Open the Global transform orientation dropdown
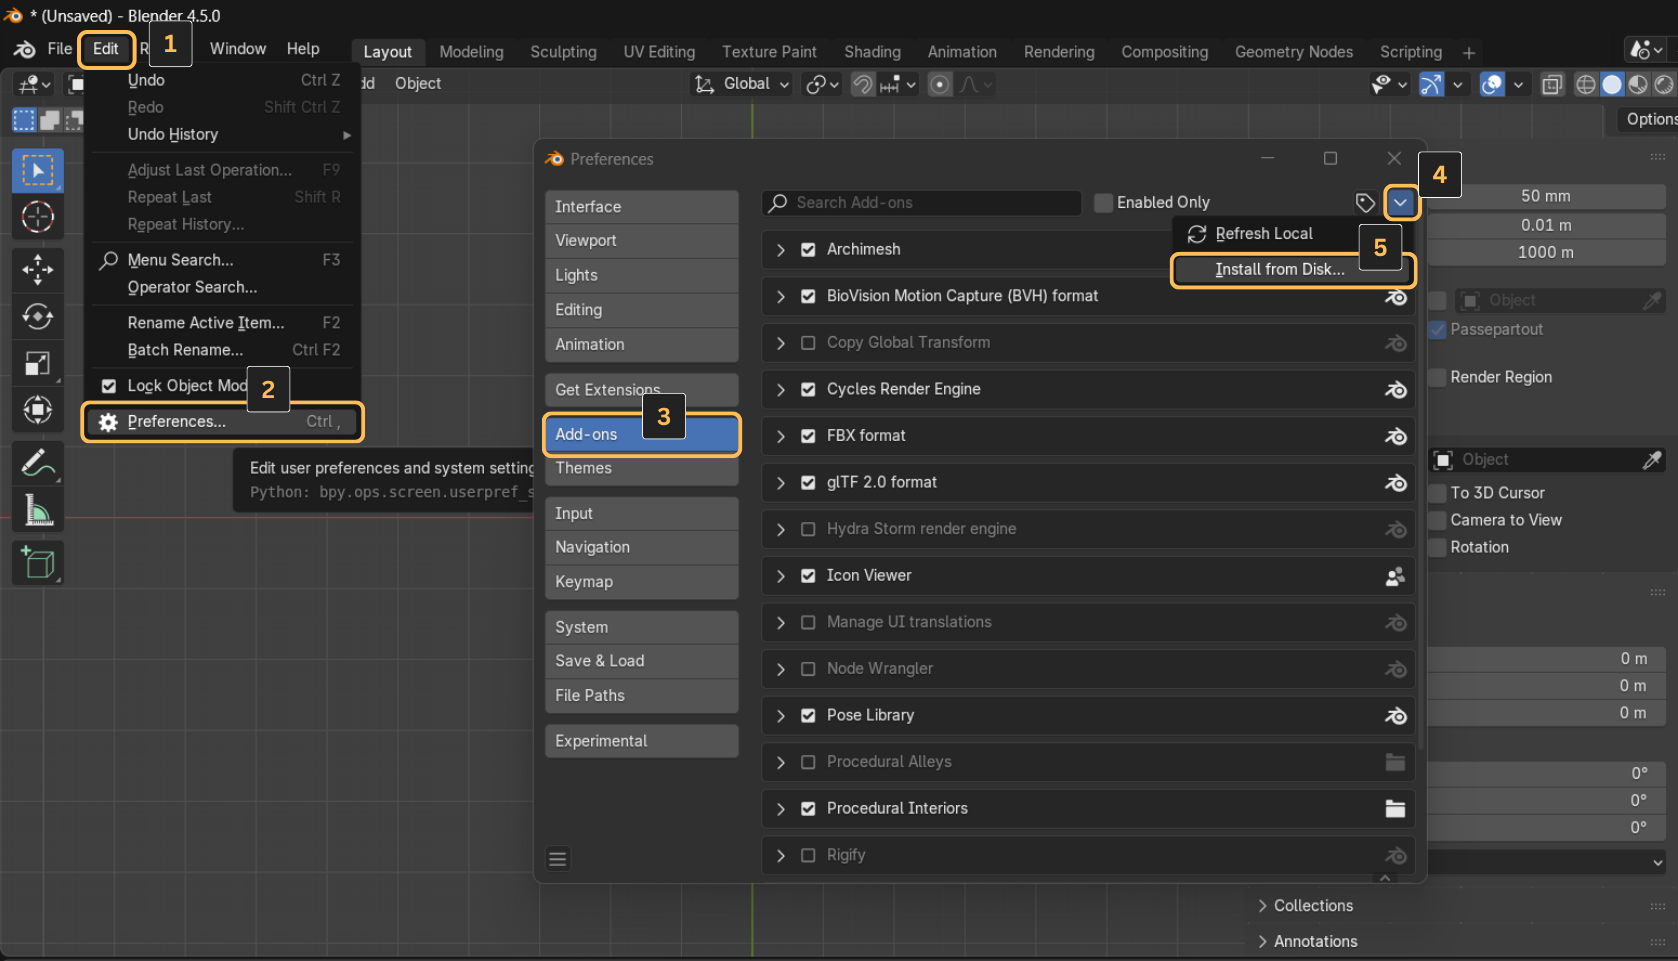 (743, 84)
